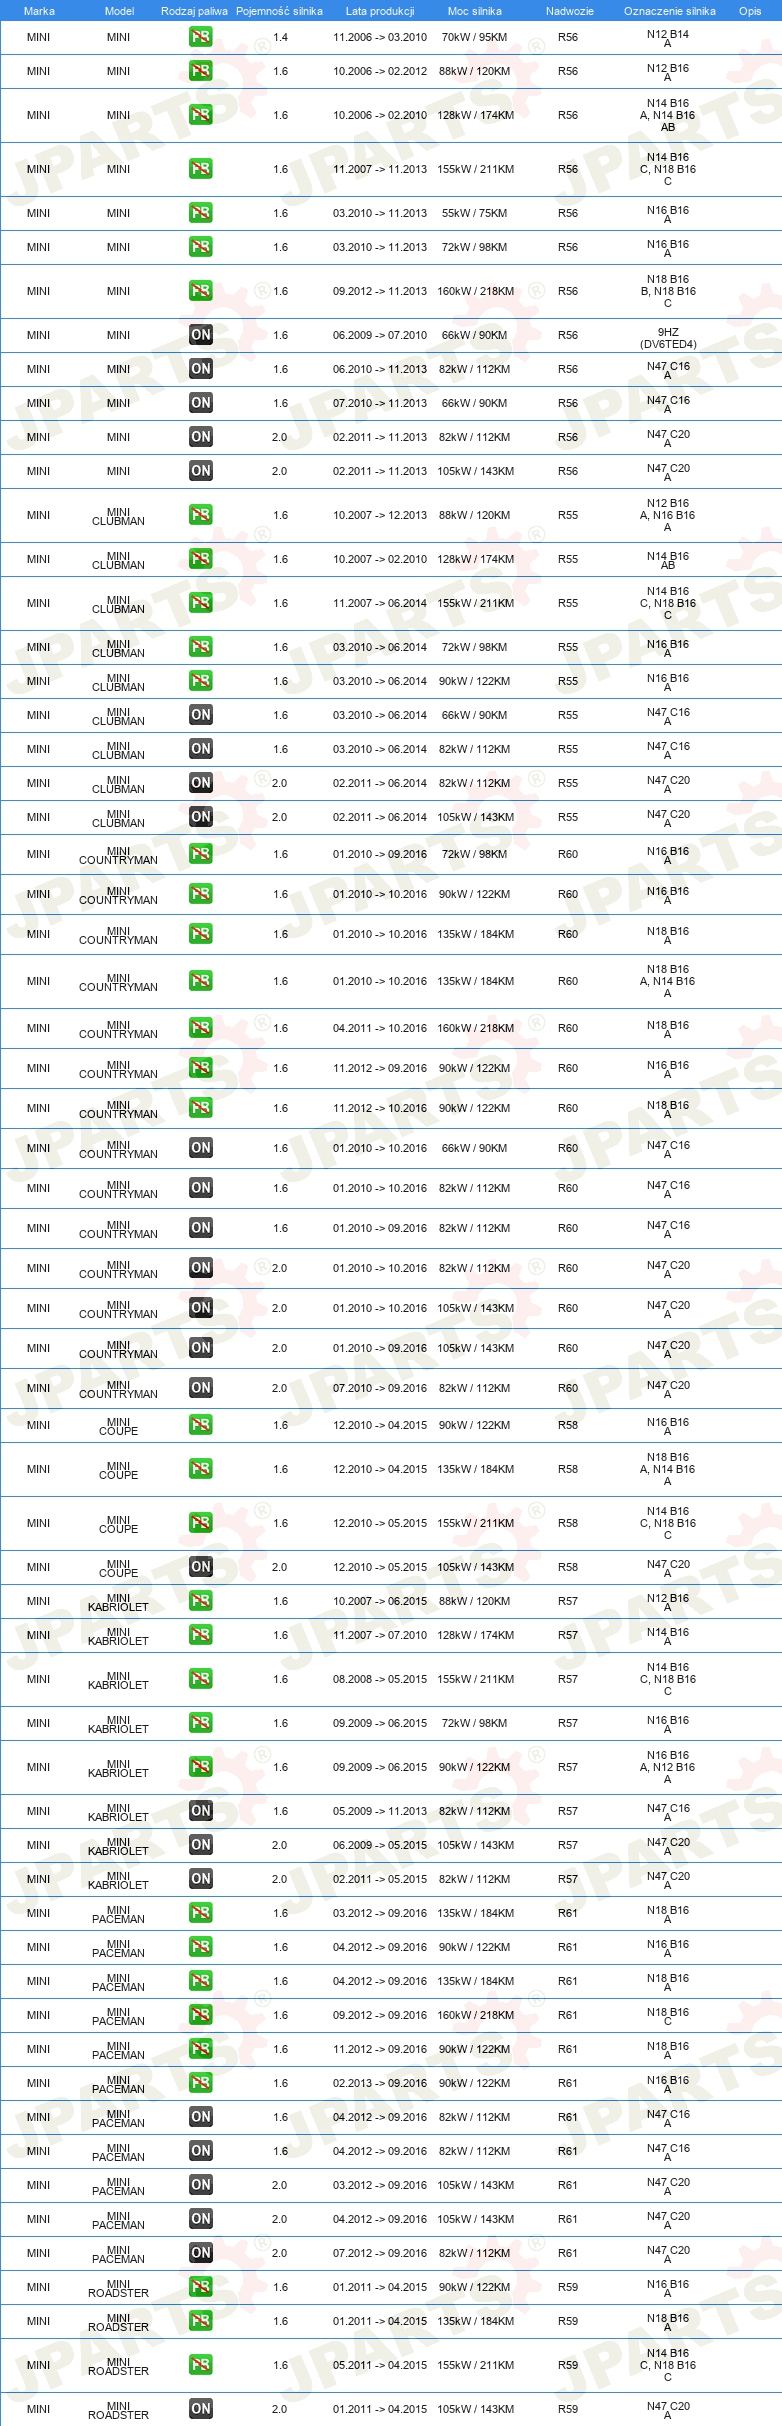Screen dimensions: 782x2426
Task: Select the petrol icon for MINI R56 160kW / 218KM
Action: pos(200,291)
